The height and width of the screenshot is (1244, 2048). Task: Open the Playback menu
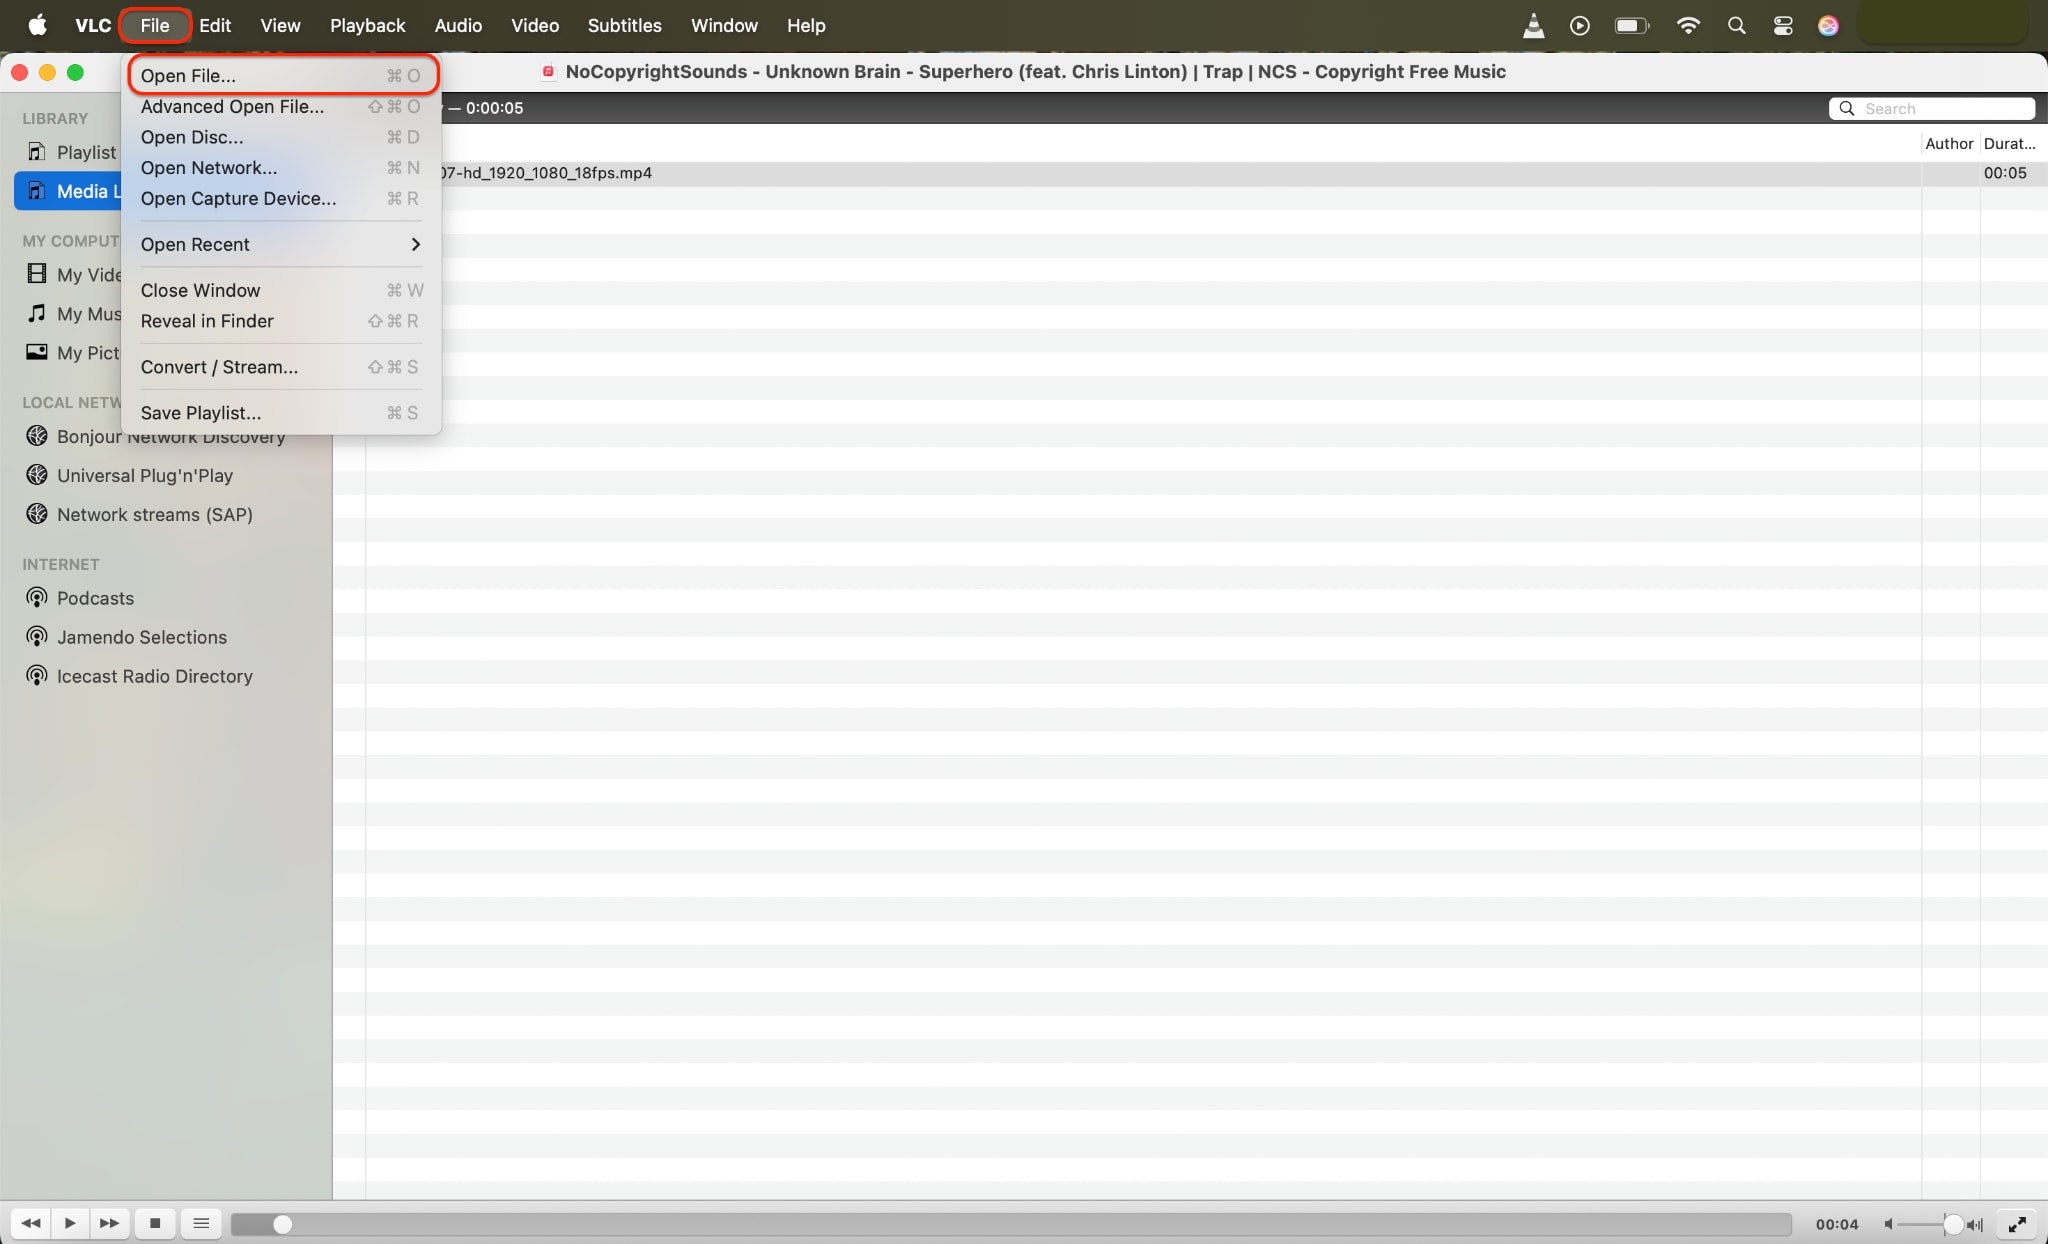pyautogui.click(x=367, y=25)
